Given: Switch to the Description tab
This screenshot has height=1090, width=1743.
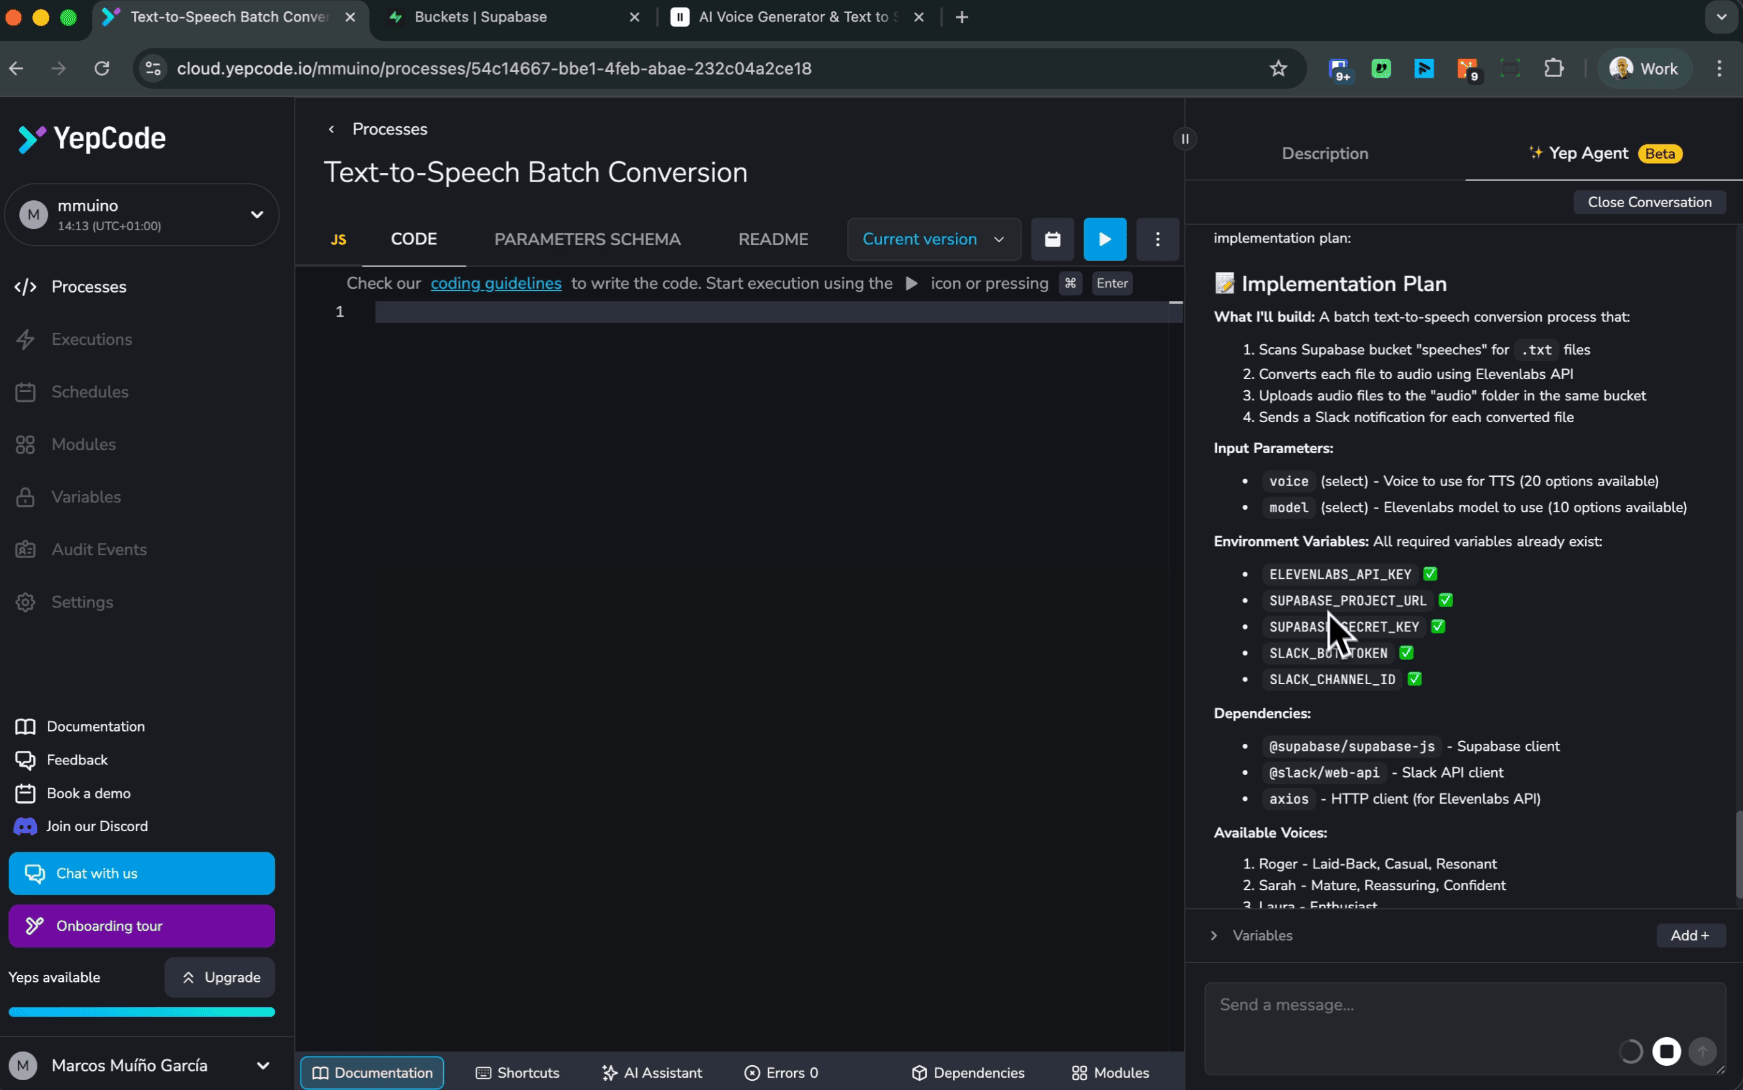Looking at the screenshot, I should pyautogui.click(x=1324, y=153).
